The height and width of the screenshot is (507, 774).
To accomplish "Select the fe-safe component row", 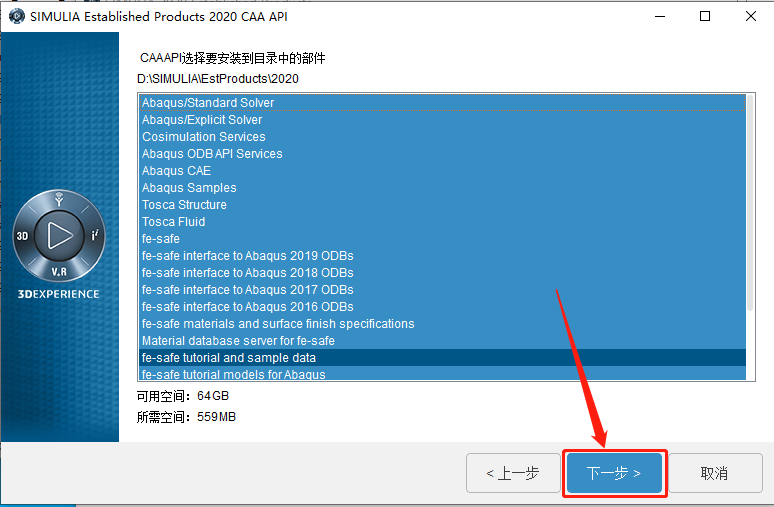I will coord(442,239).
